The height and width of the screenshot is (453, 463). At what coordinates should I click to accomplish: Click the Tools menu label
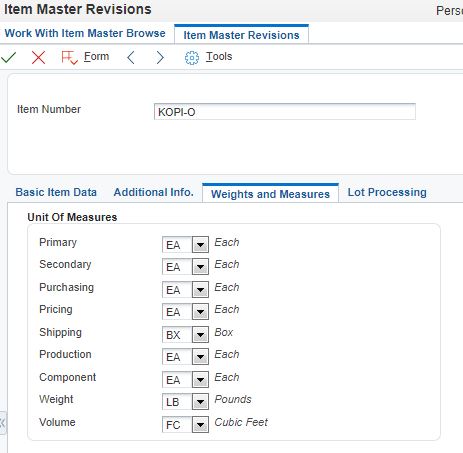[219, 56]
